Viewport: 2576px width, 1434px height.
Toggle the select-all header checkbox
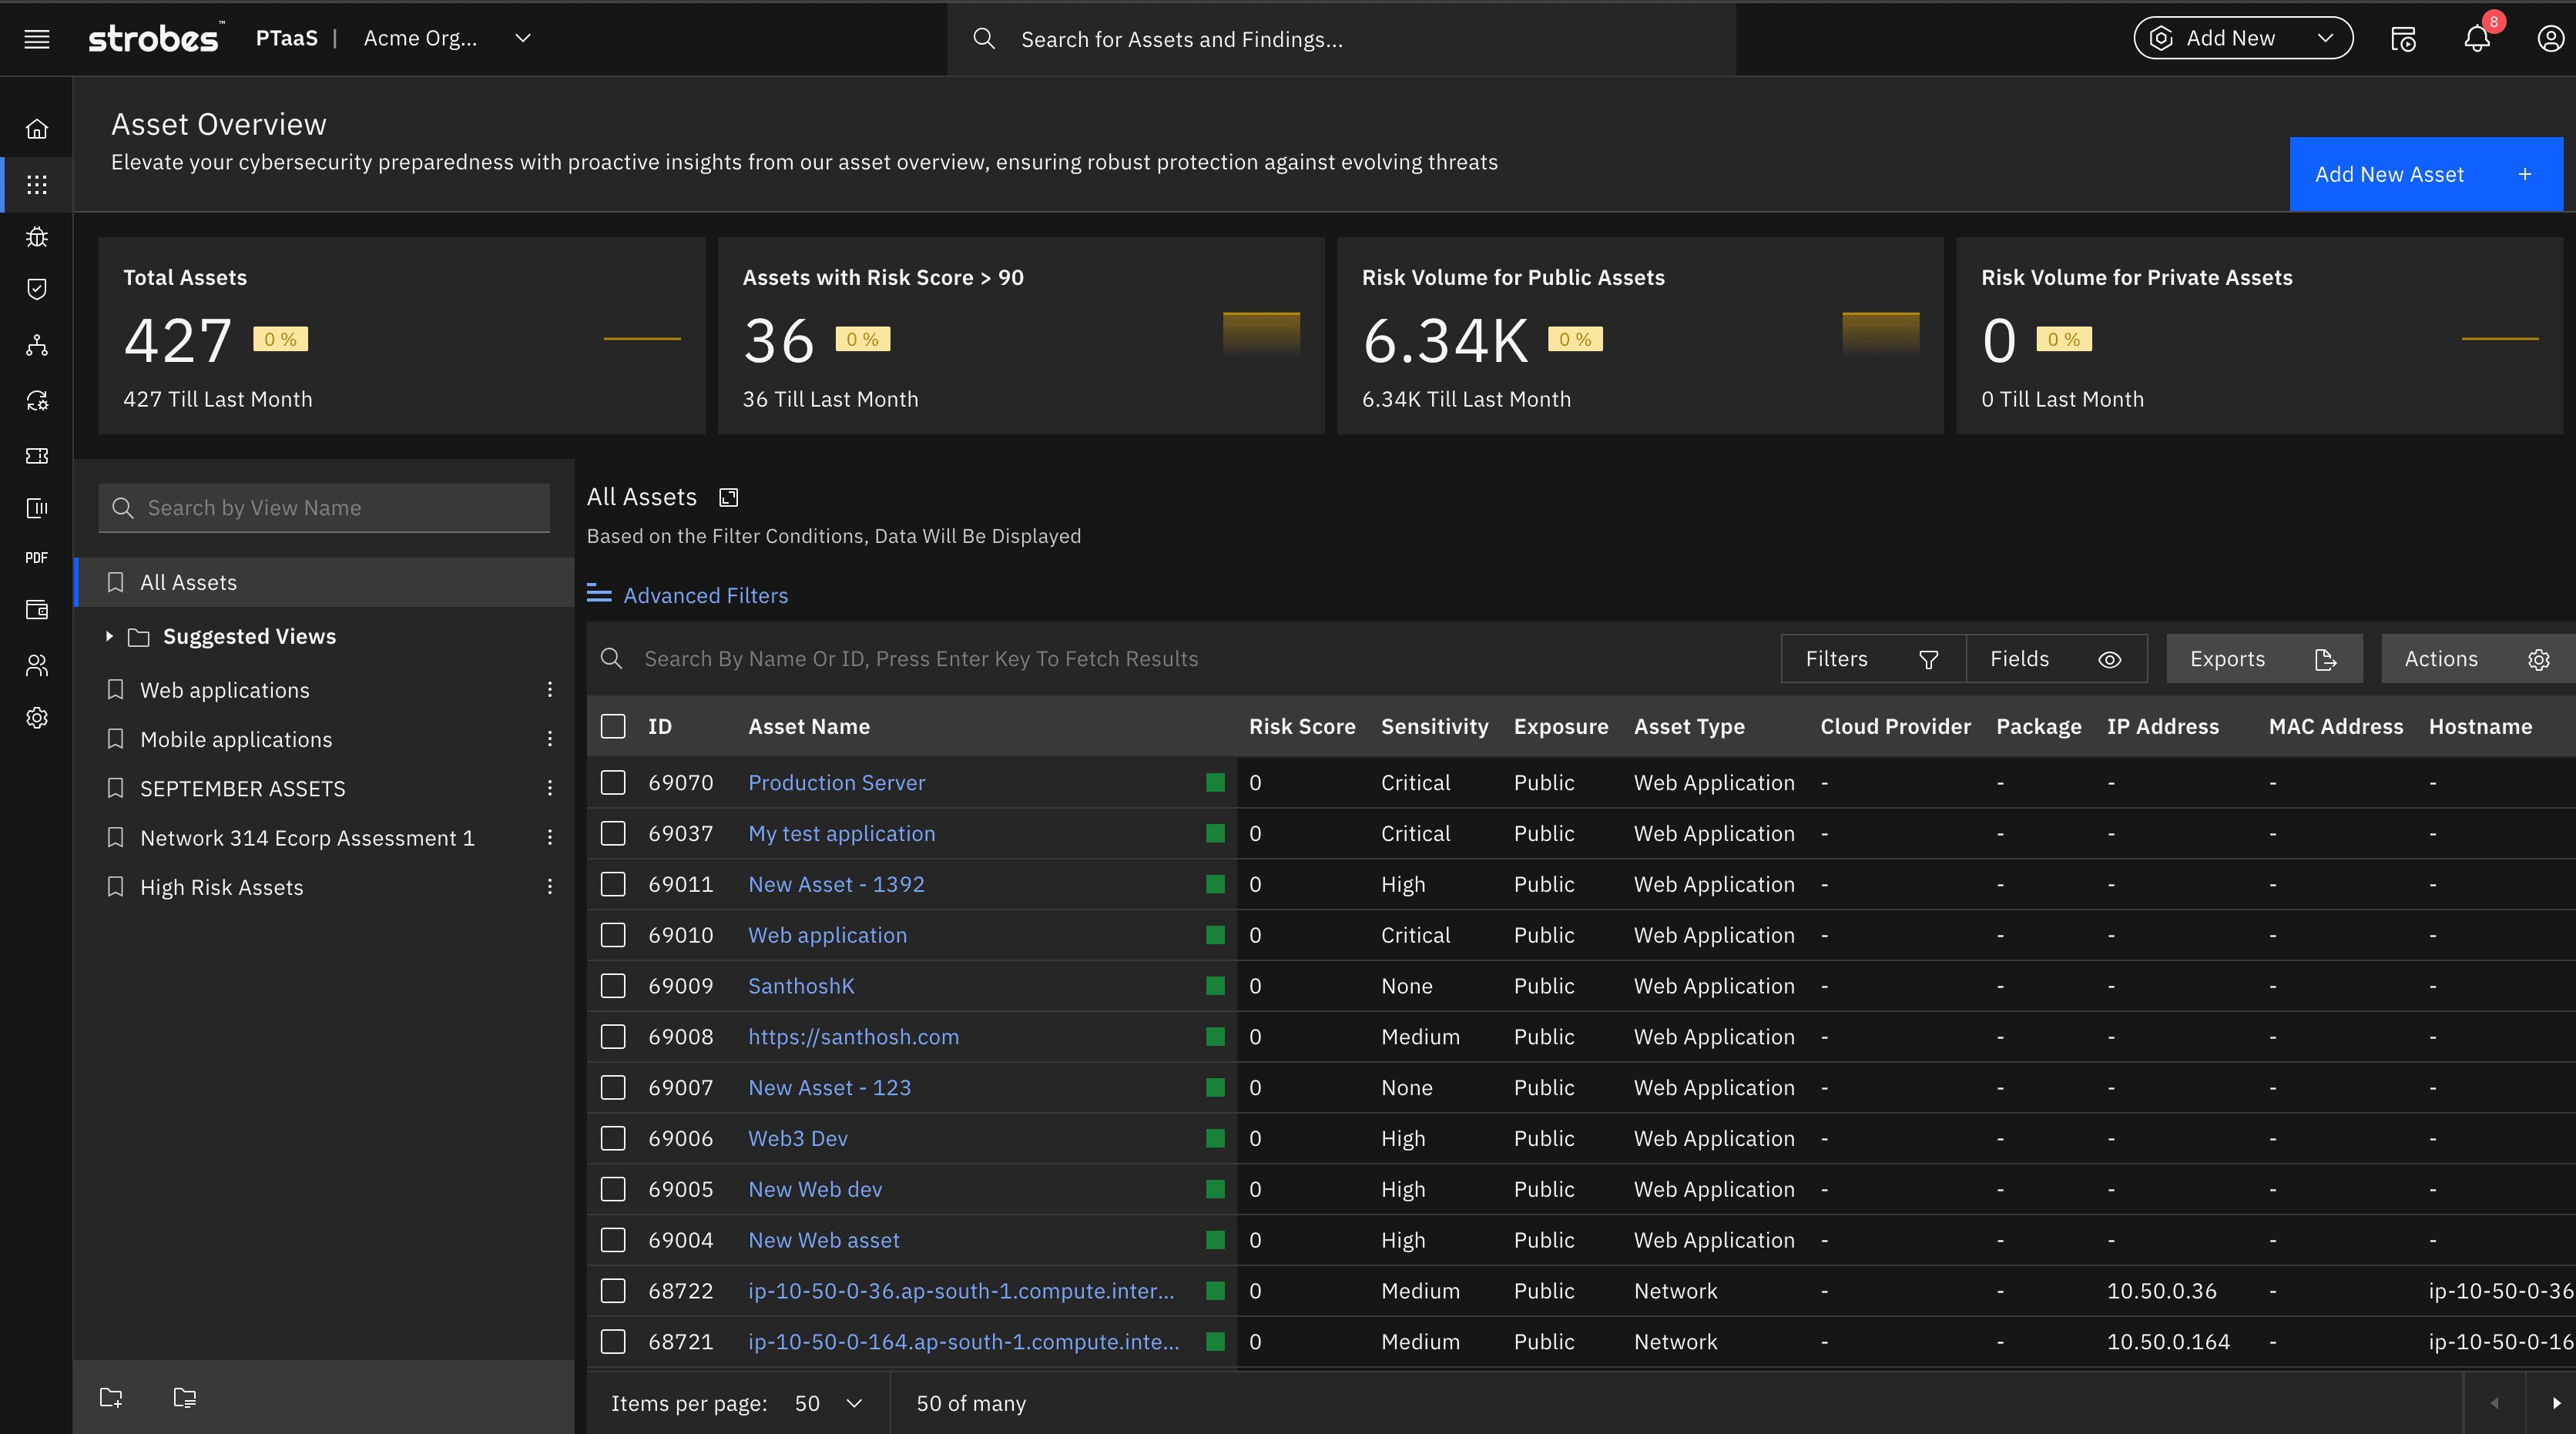[613, 726]
